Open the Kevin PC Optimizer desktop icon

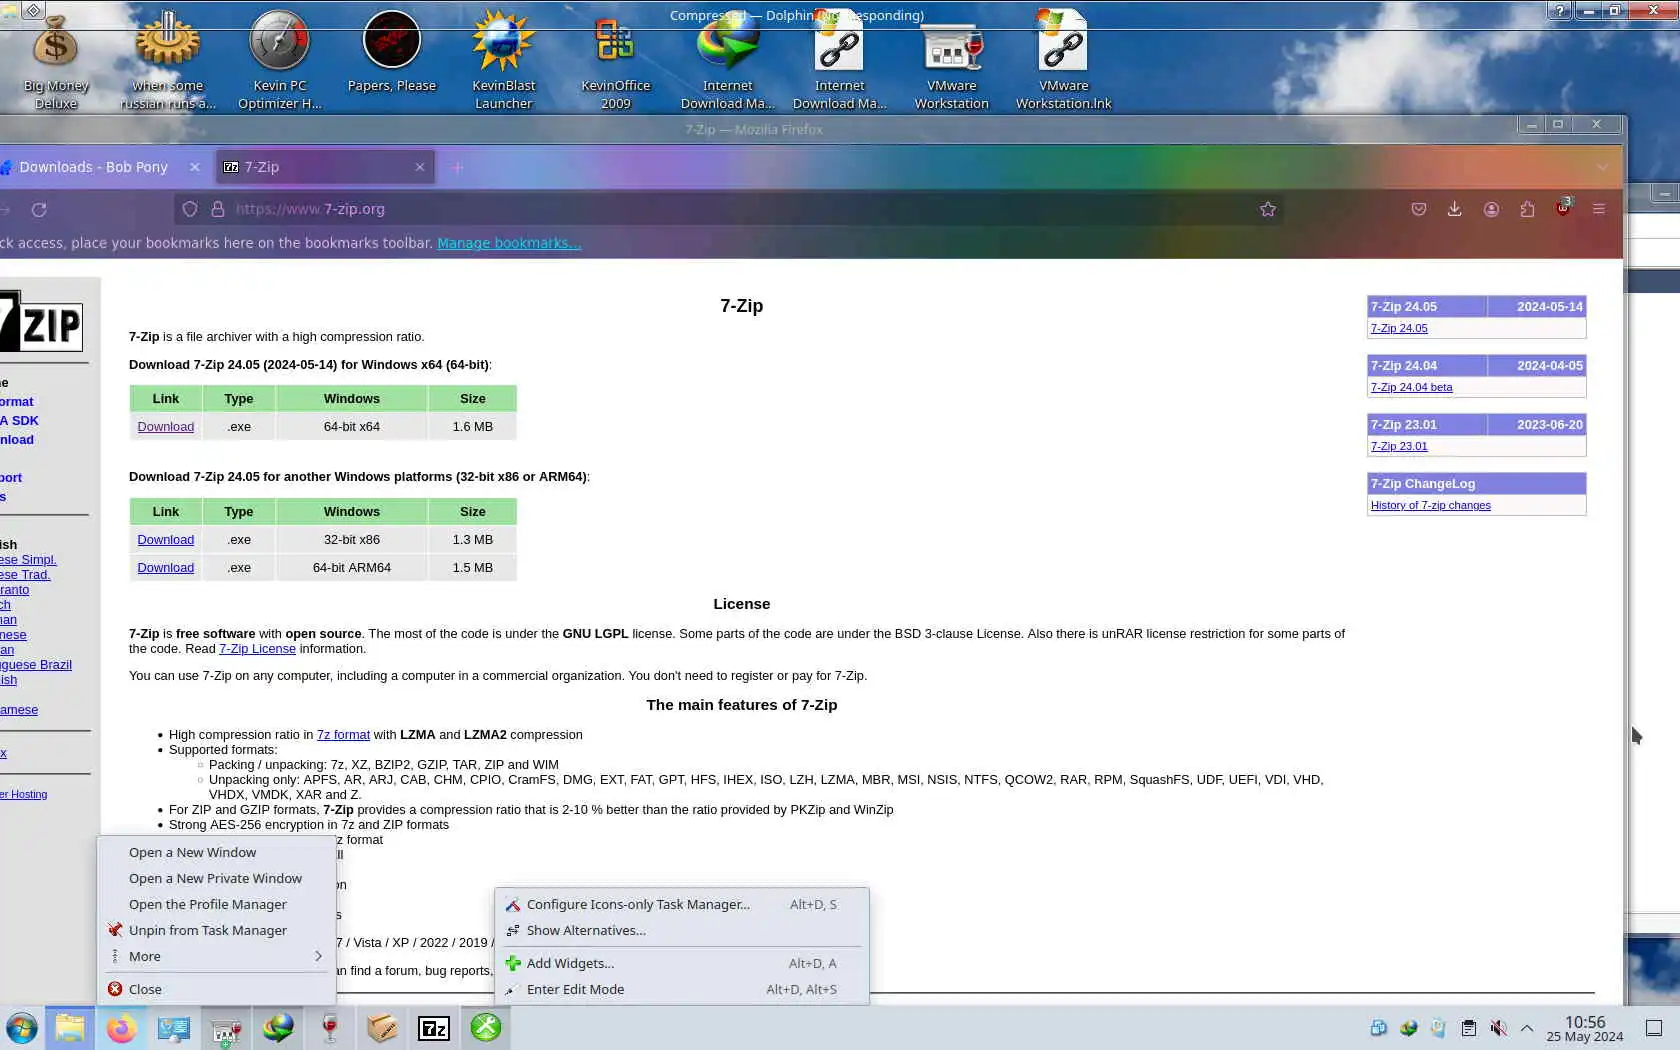(x=280, y=62)
